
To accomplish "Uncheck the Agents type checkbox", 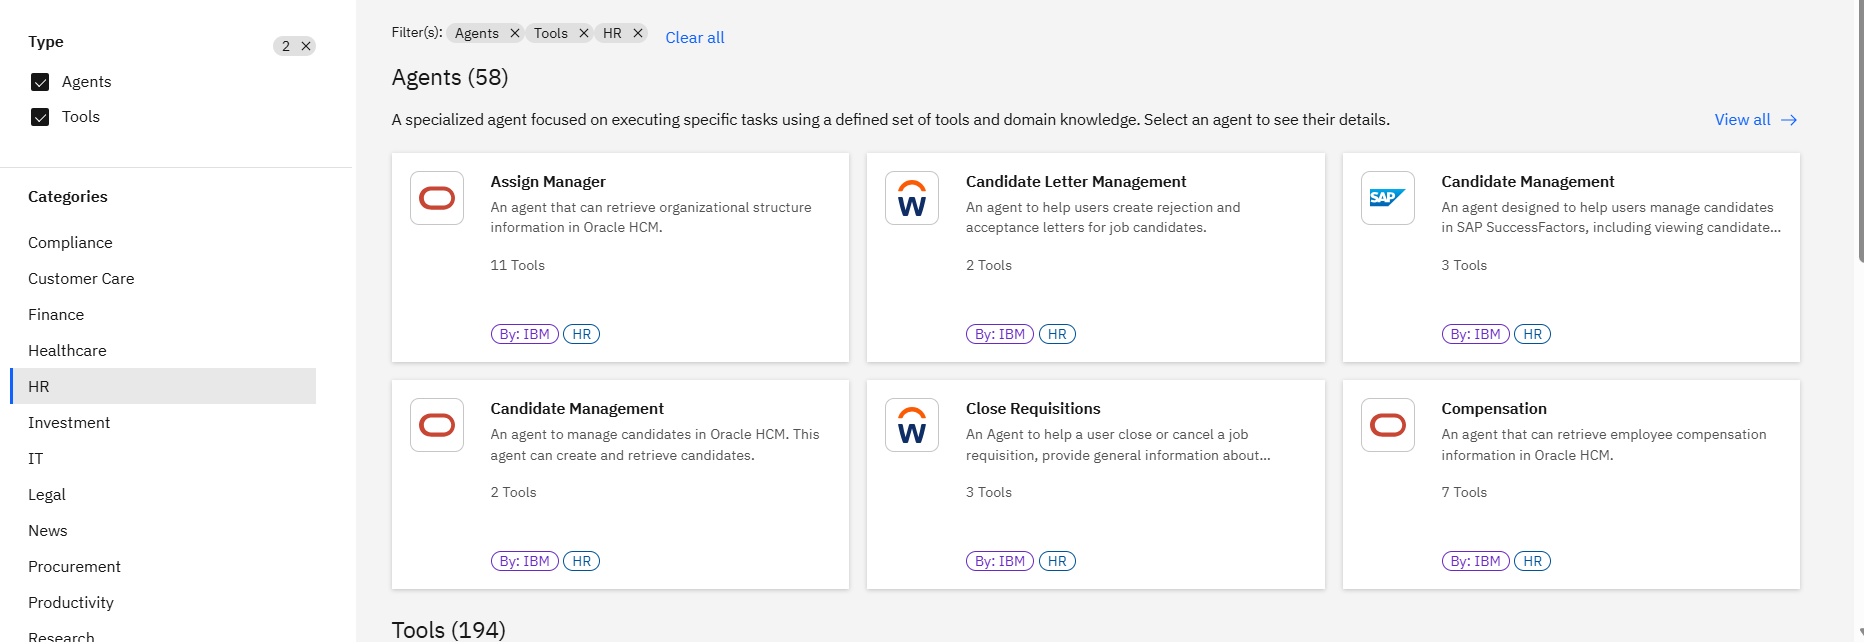I will 40,82.
